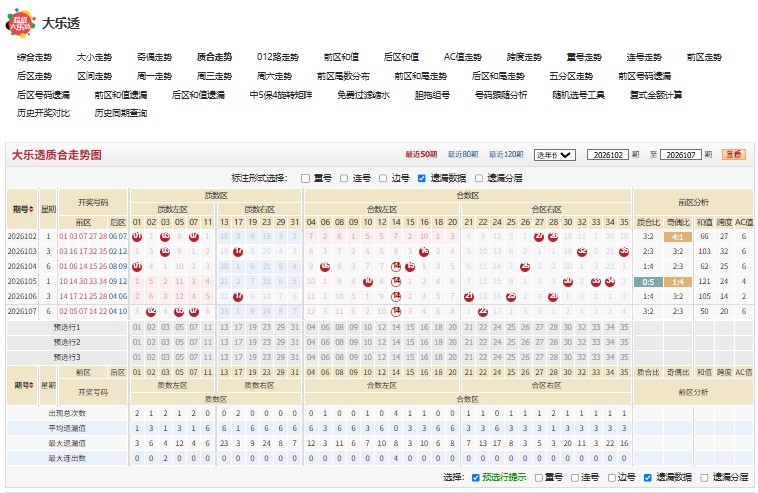Open 历史开奖对比 link
758x493 pixels.
click(43, 113)
